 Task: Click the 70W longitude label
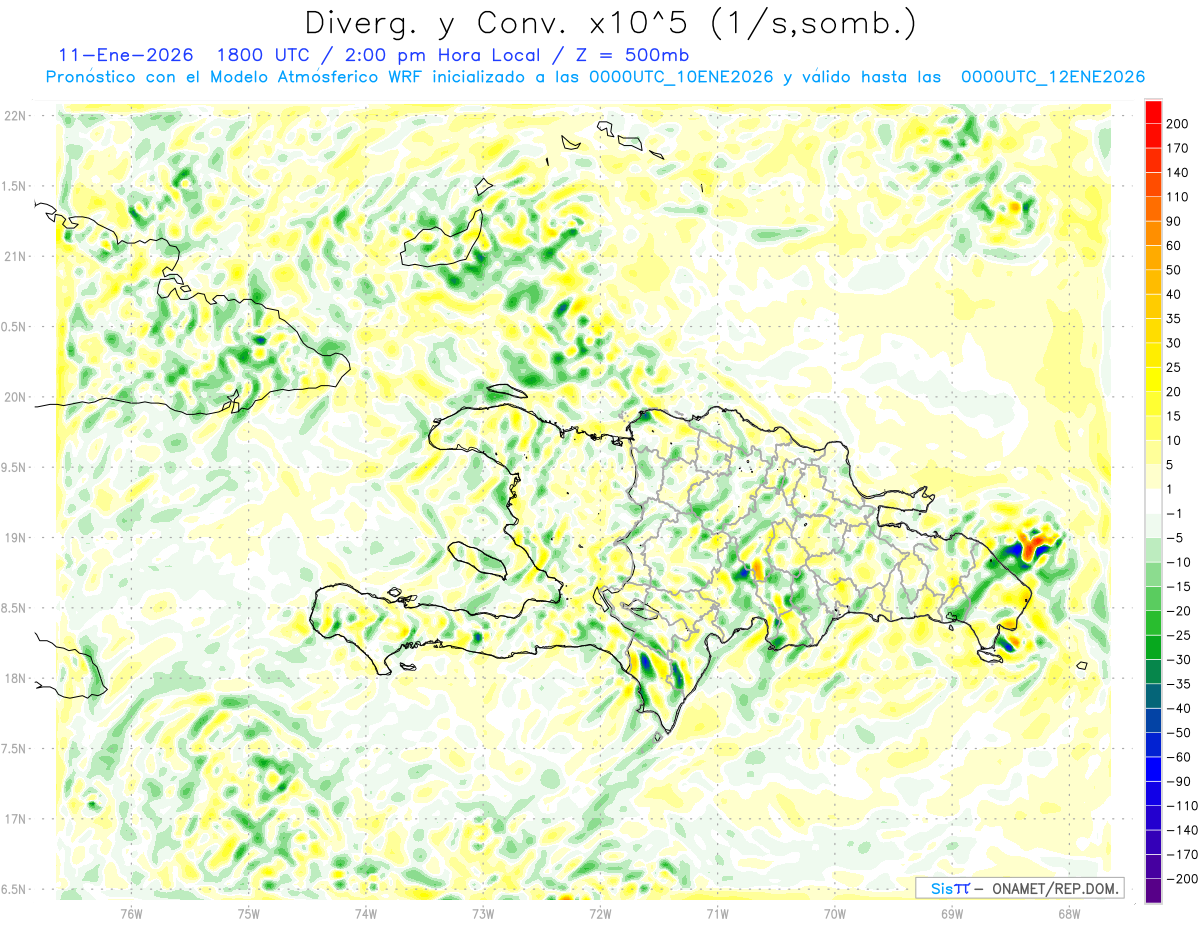834,913
